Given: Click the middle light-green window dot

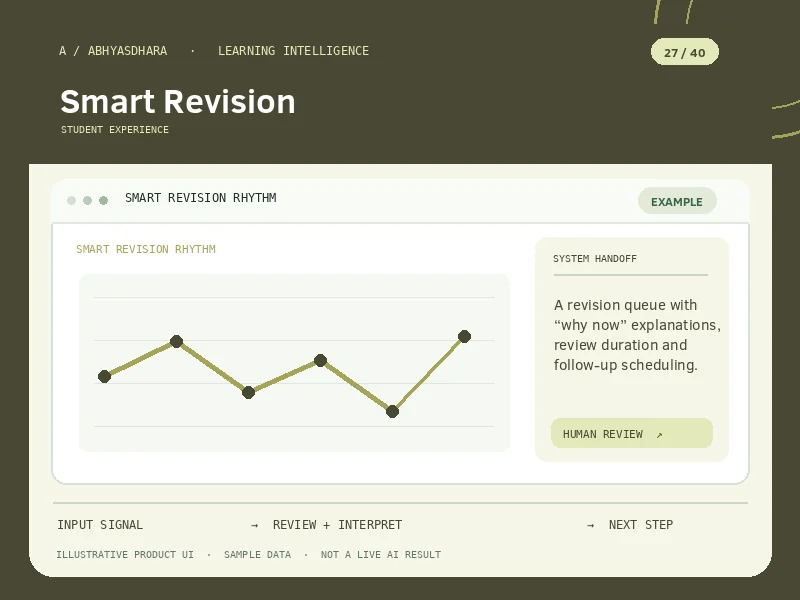Looking at the screenshot, I should pyautogui.click(x=87, y=200).
